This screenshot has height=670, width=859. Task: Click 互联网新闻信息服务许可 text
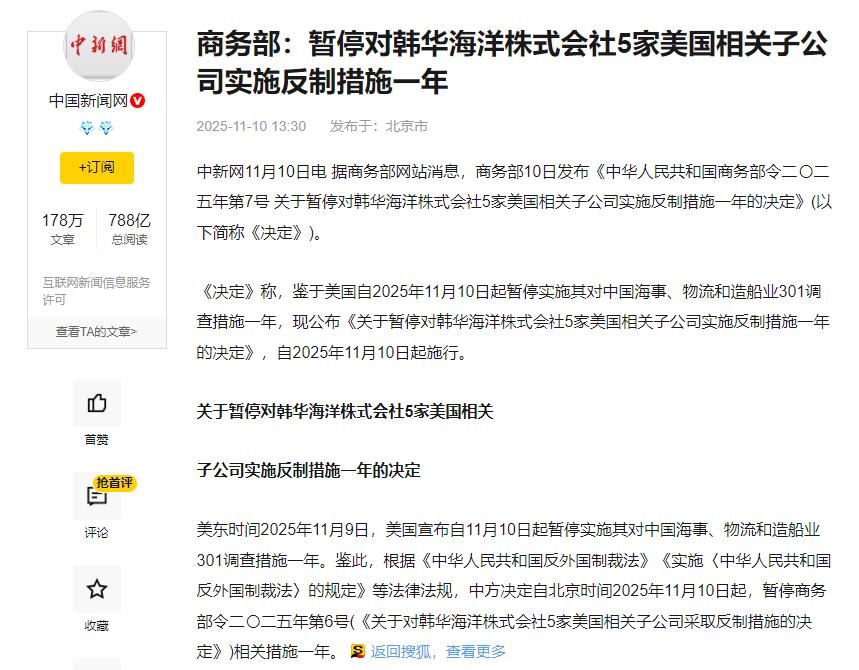(96, 291)
